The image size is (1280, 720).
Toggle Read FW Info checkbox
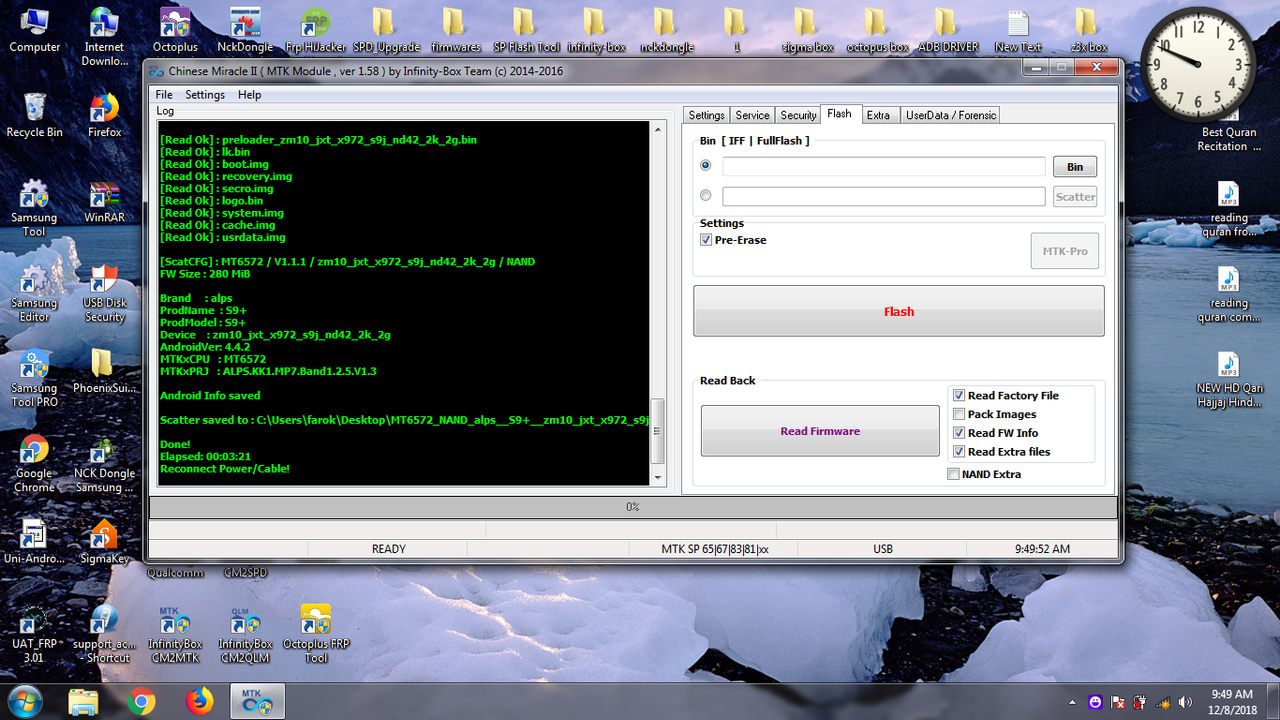[x=959, y=433]
